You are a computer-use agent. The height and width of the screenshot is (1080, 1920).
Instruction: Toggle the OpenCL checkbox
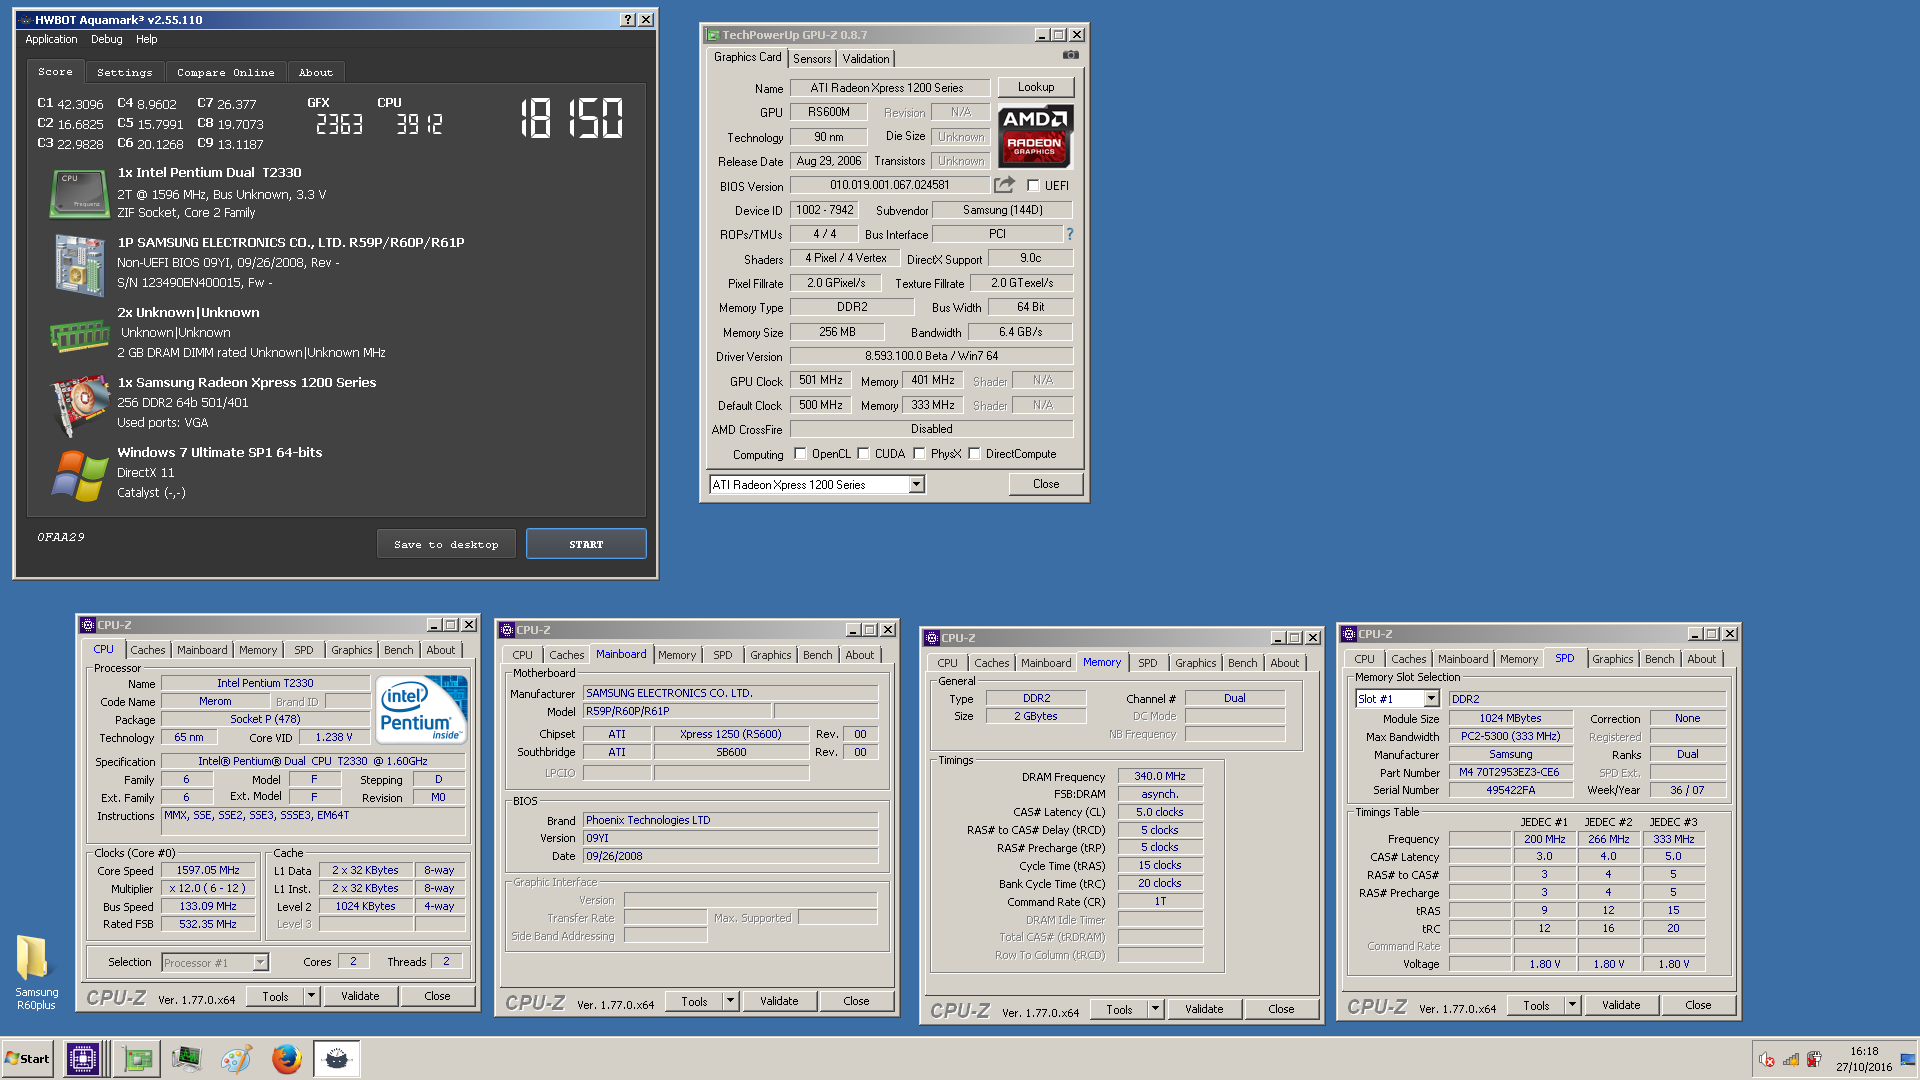[x=800, y=454]
